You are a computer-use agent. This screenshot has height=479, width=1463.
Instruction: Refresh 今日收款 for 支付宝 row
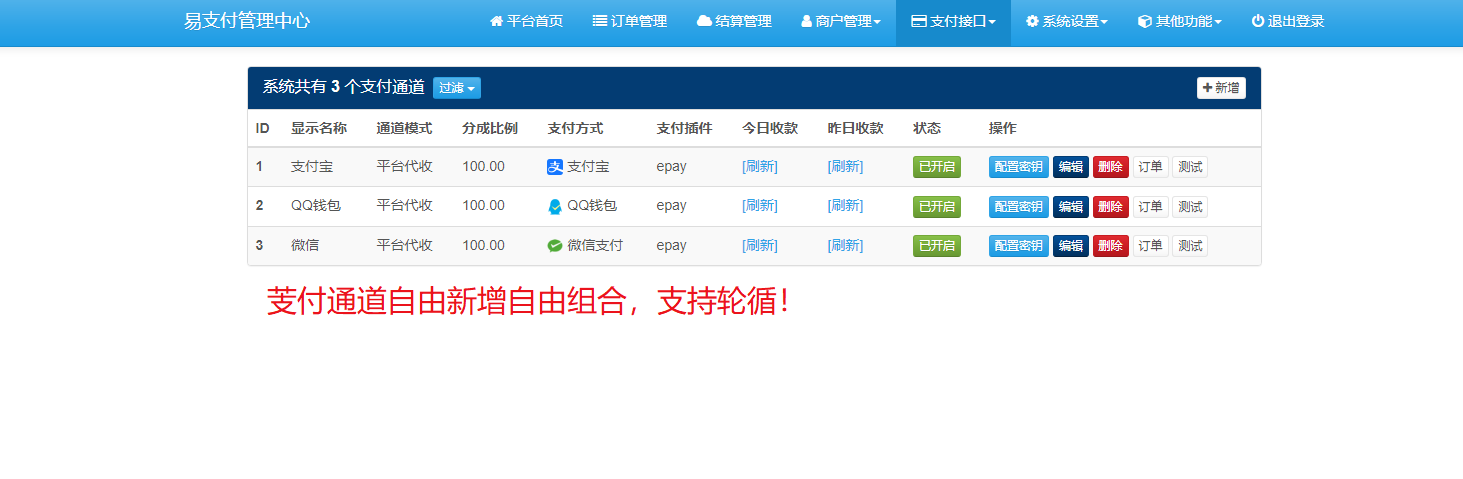(x=760, y=166)
